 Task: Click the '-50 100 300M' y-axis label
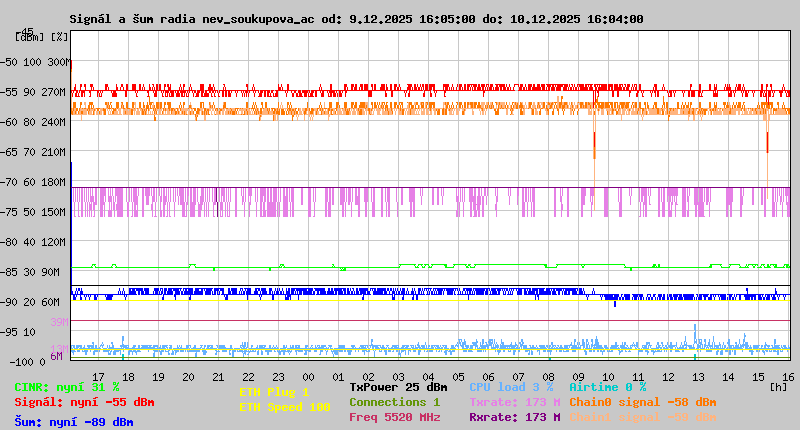tap(35, 62)
